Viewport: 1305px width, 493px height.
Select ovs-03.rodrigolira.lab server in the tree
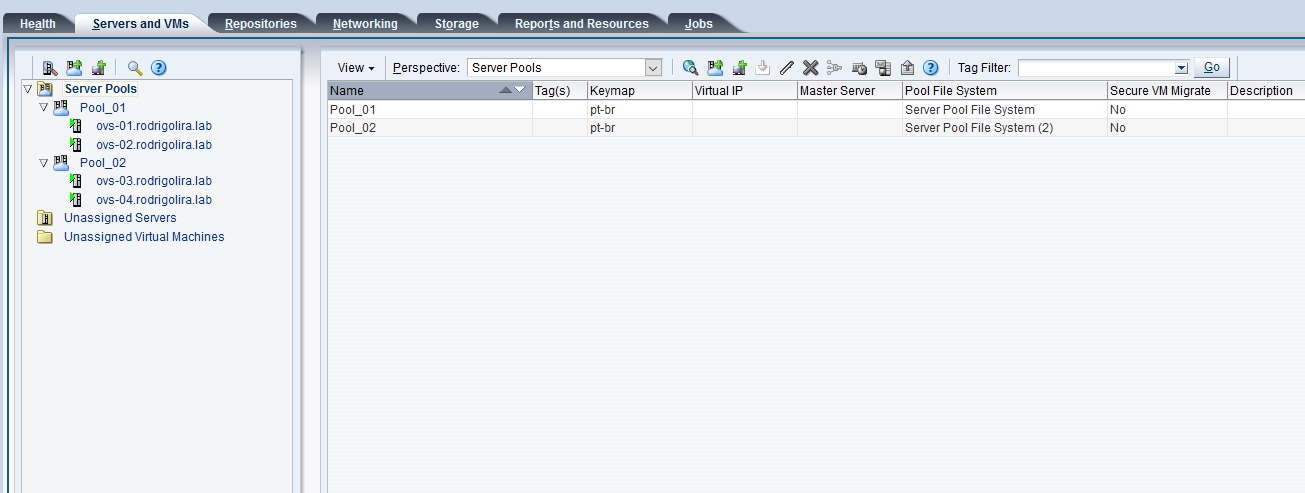tap(153, 181)
